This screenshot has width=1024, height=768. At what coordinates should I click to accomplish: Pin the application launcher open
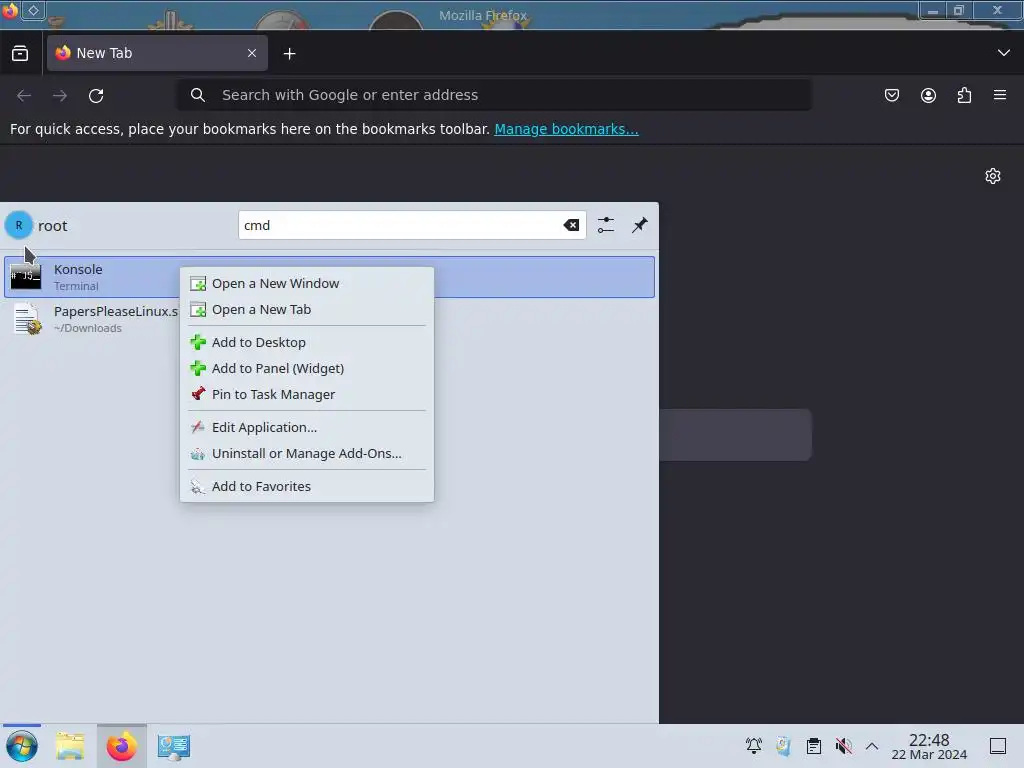[x=639, y=225]
